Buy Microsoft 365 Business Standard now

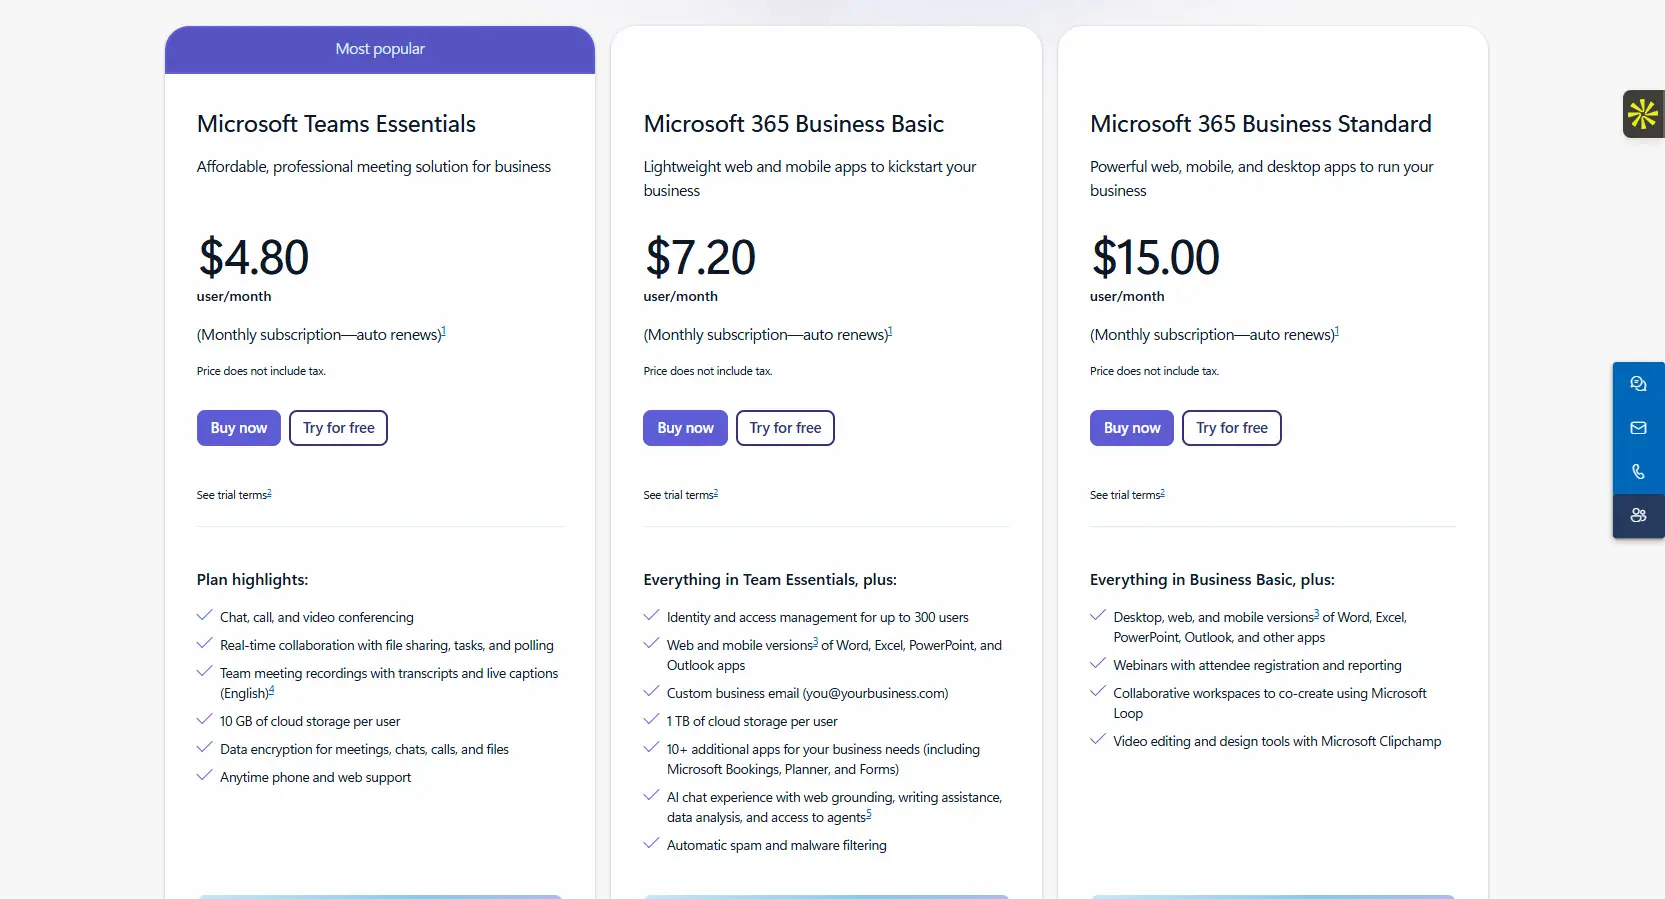click(x=1131, y=428)
